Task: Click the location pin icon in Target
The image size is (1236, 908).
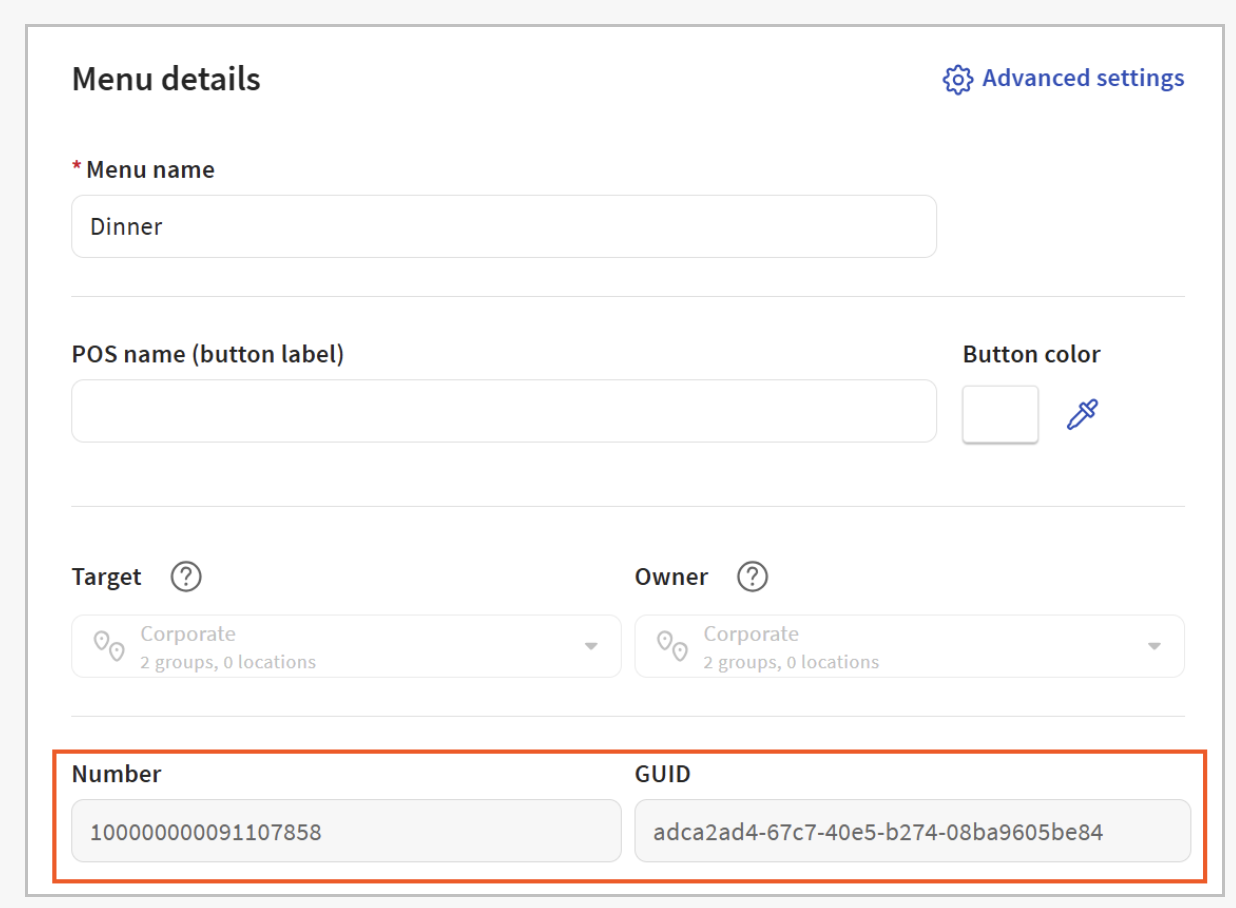Action: [x=108, y=645]
